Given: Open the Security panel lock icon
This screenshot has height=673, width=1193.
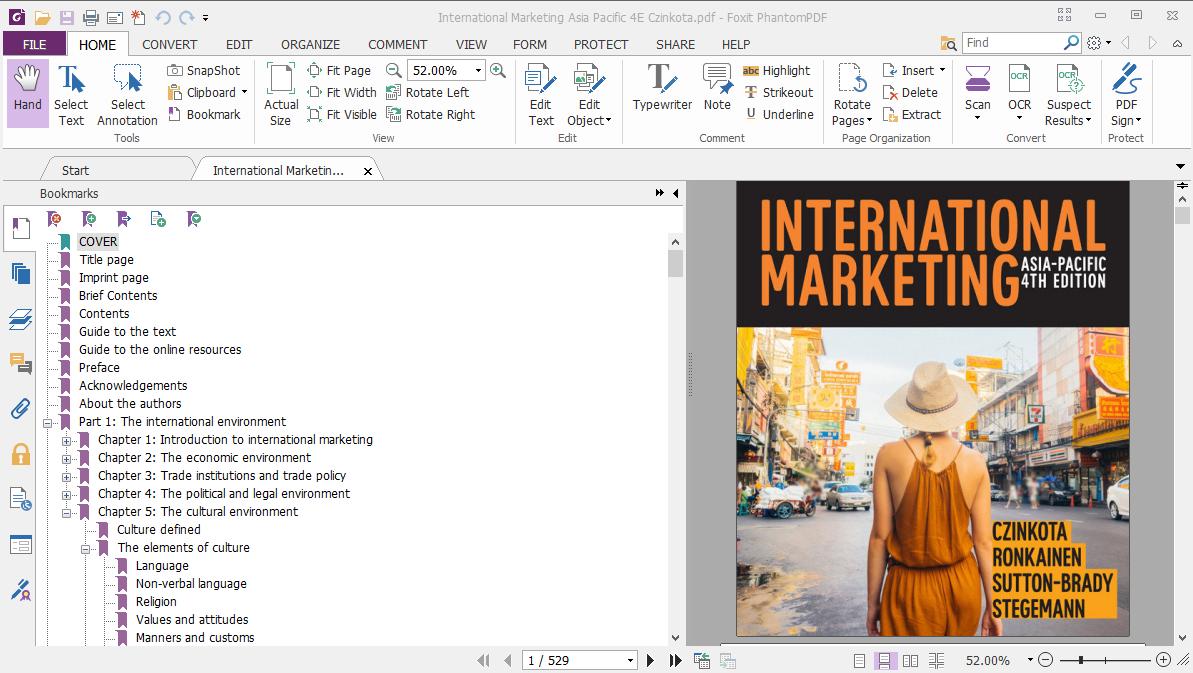Looking at the screenshot, I should click(20, 454).
